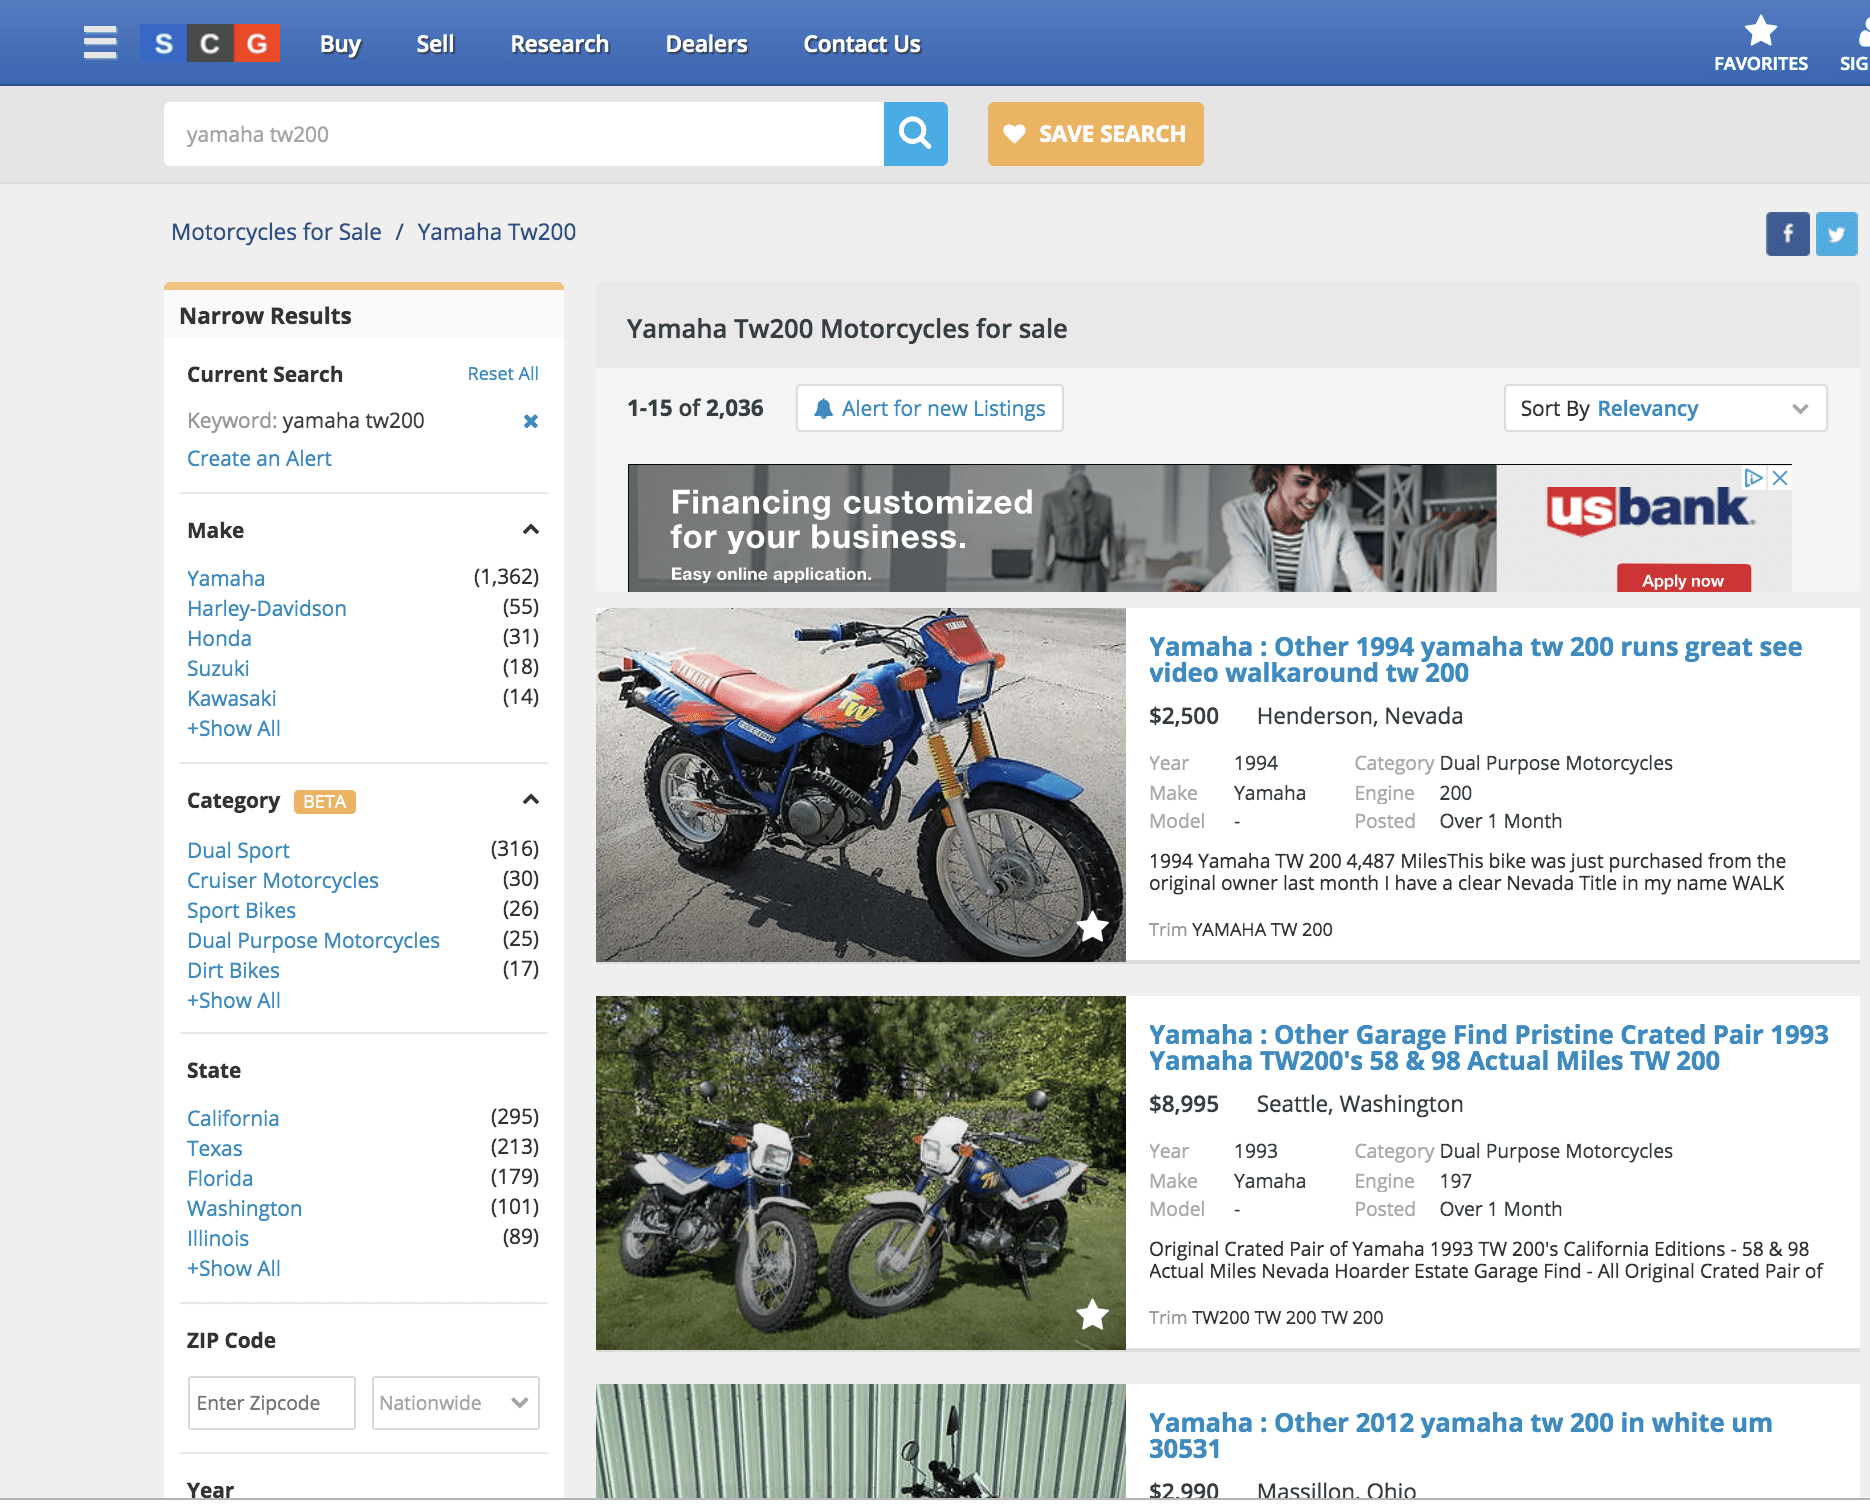Filter by Dual Sport category
Screen dimensions: 1870x1504
click(238, 850)
